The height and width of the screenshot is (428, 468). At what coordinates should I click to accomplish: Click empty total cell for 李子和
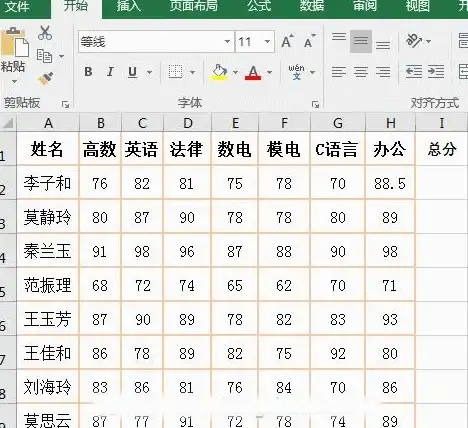442,183
